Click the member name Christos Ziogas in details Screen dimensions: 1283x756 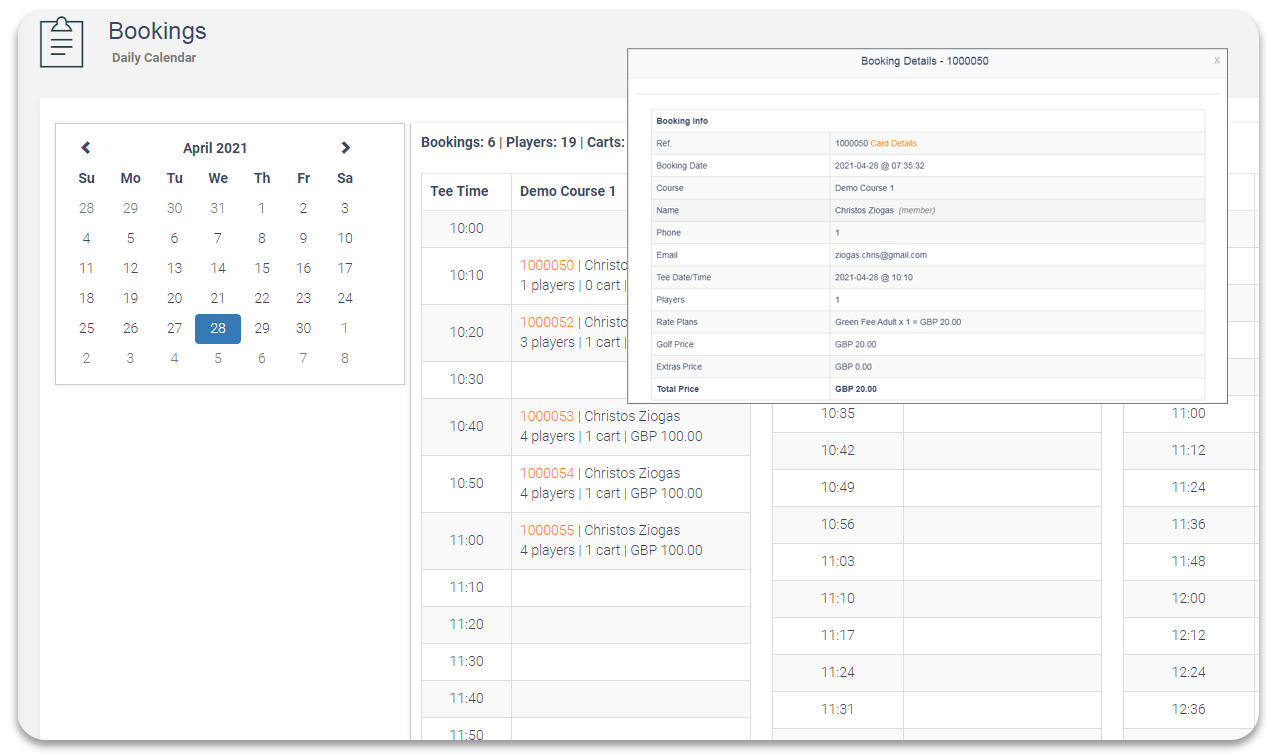tap(864, 210)
